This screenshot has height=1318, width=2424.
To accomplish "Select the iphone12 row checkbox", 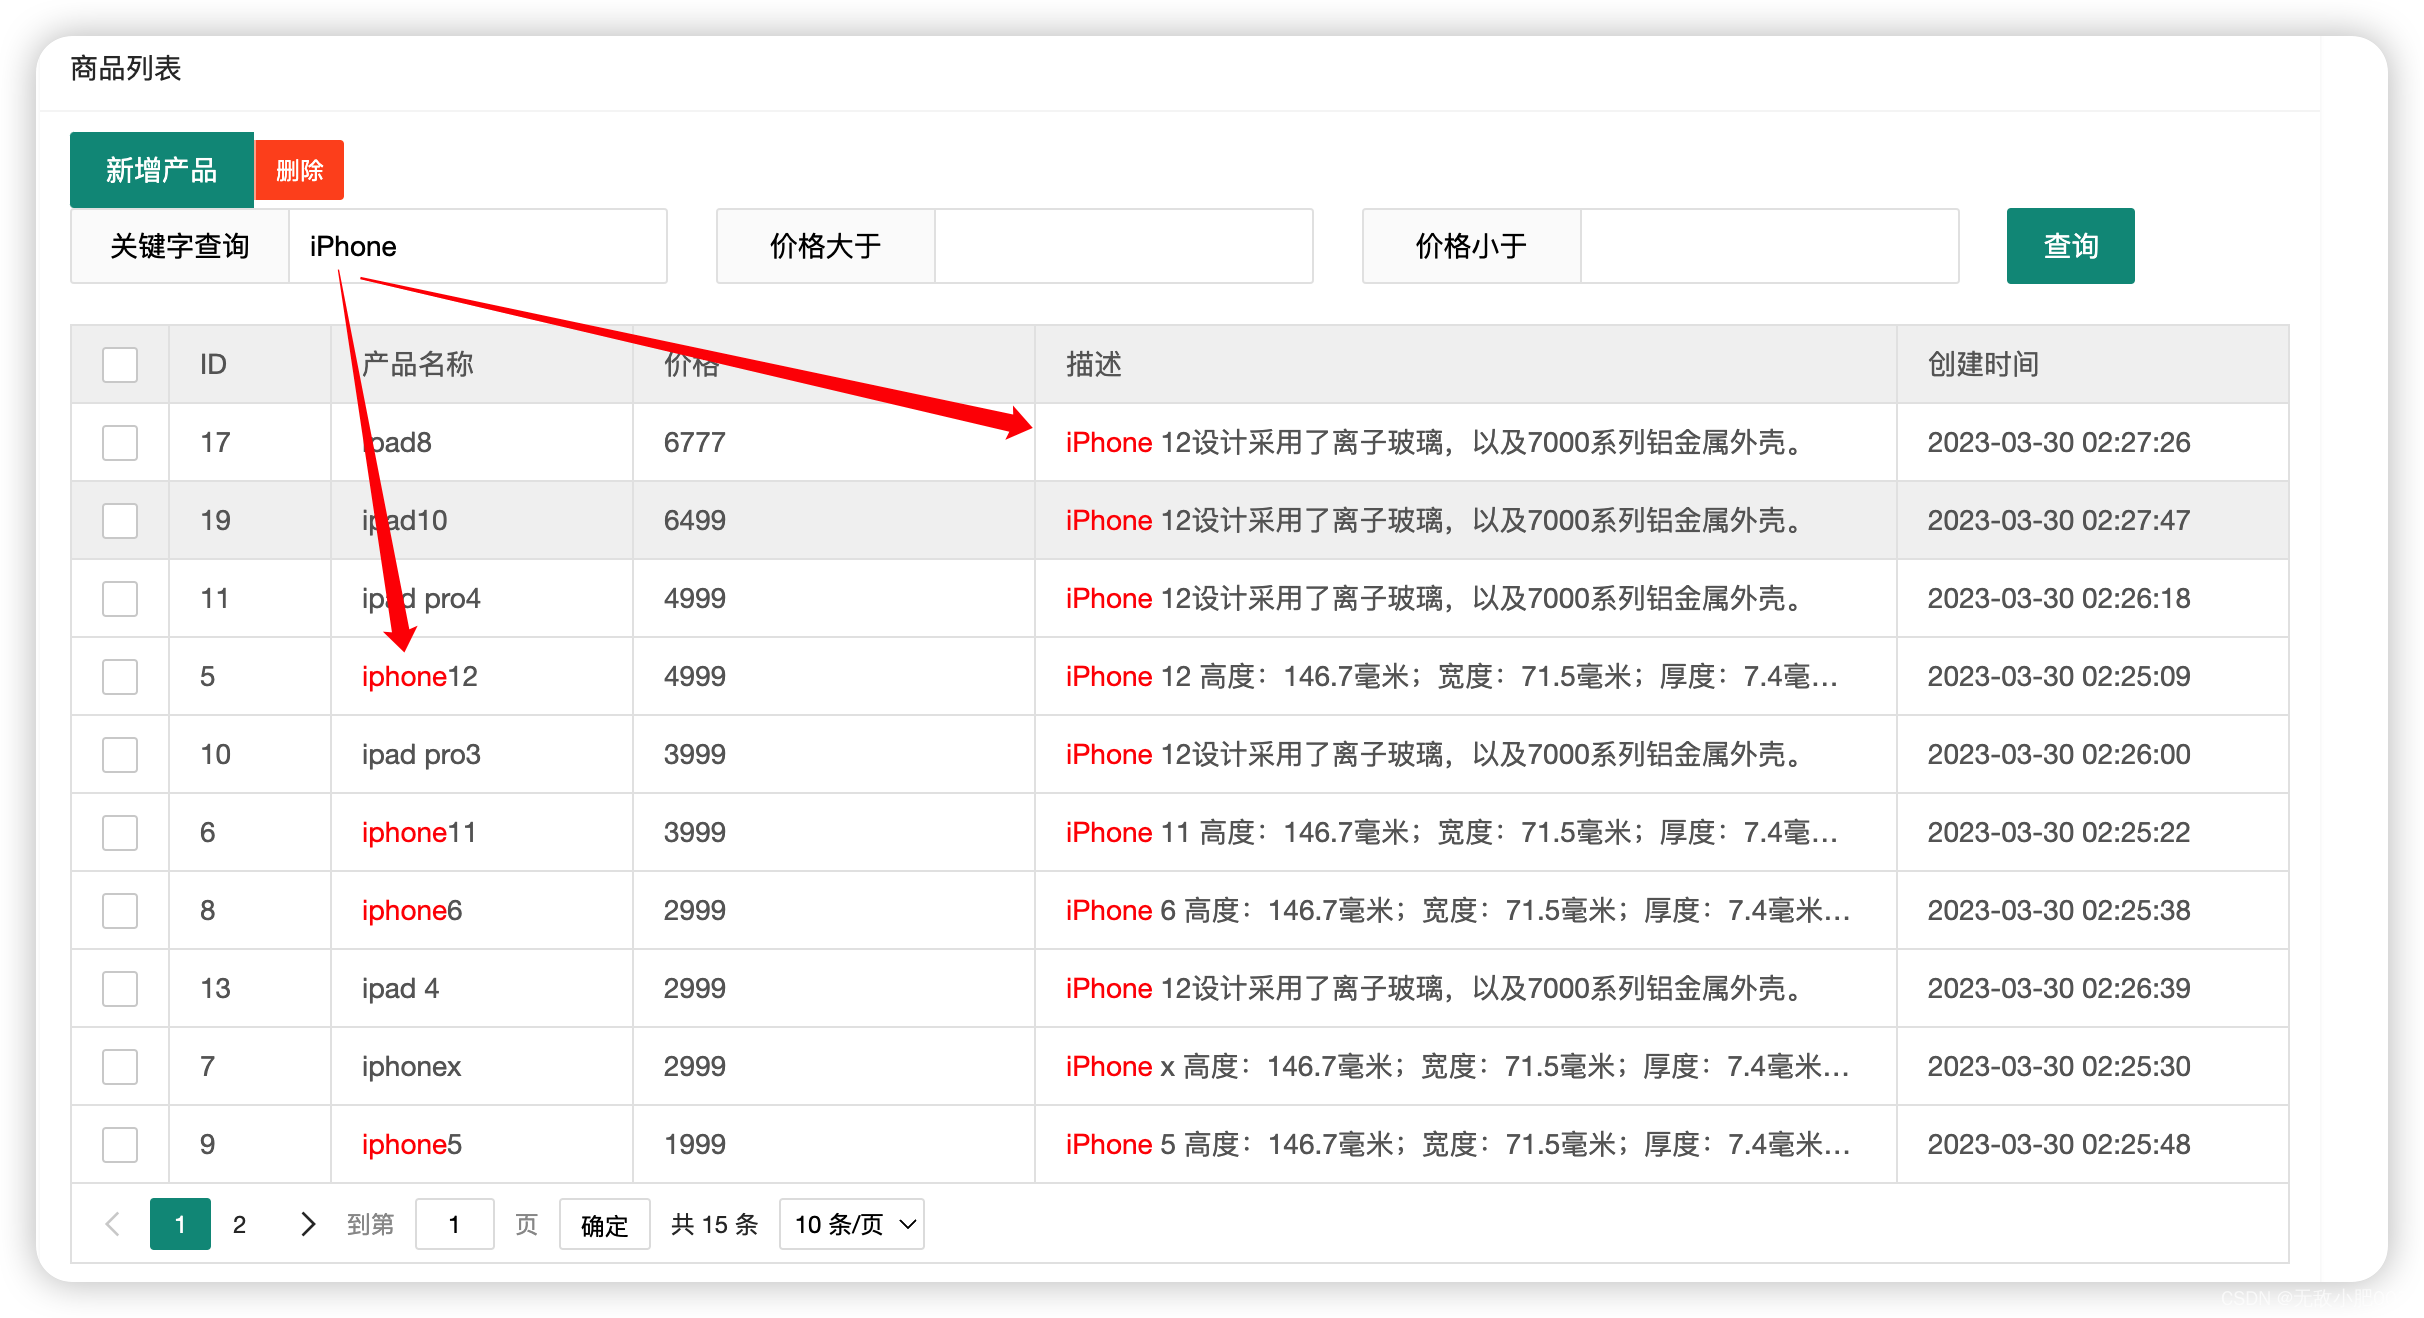I will pos(120,677).
